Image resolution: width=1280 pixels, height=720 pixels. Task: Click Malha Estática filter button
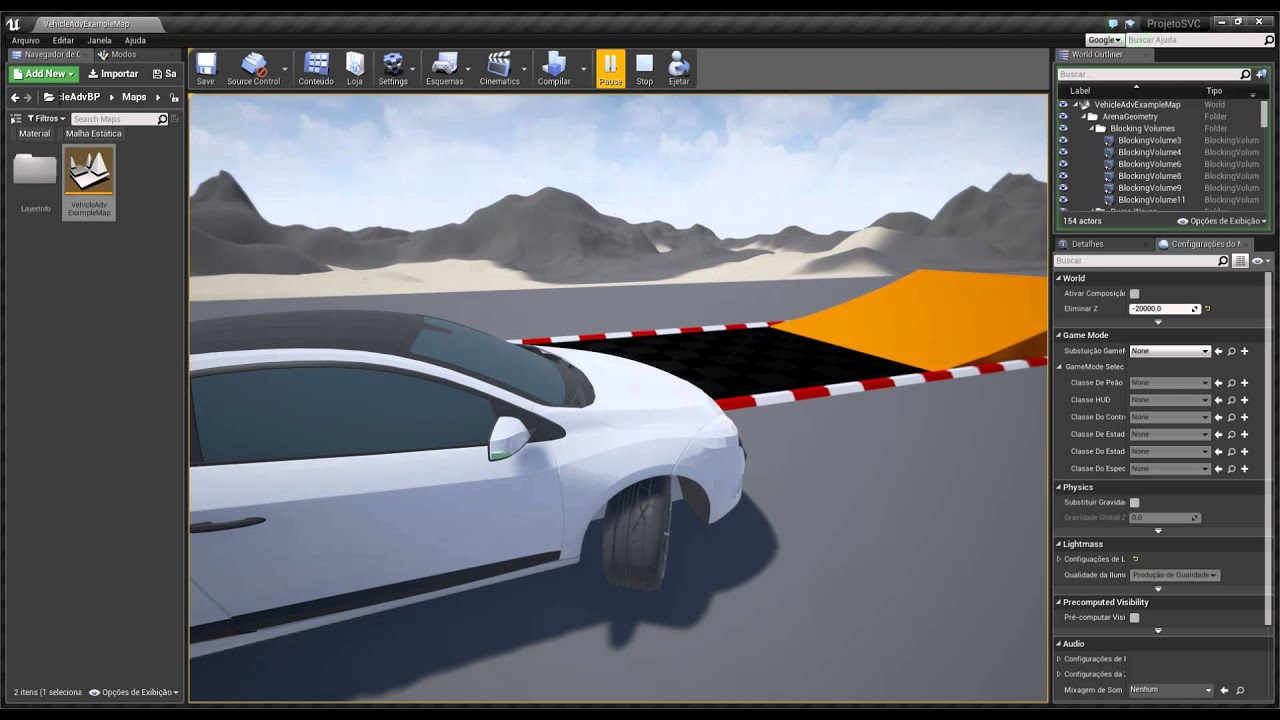coord(93,133)
